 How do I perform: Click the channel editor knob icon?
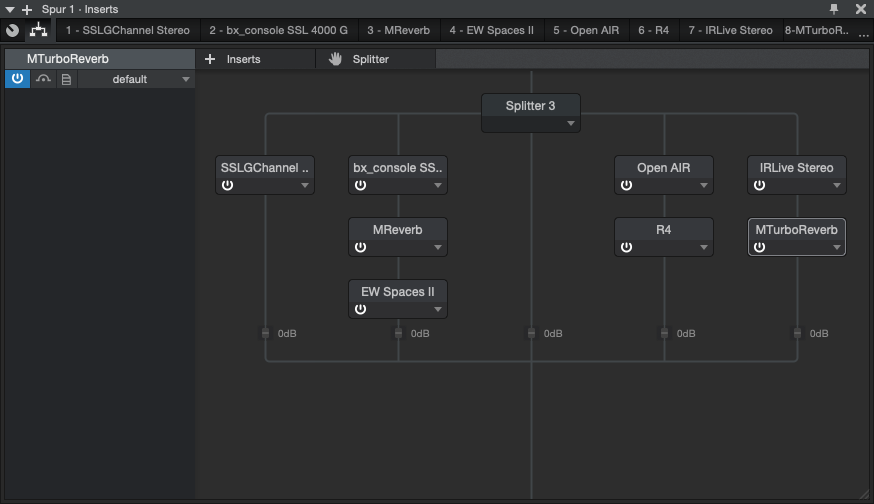pos(12,30)
